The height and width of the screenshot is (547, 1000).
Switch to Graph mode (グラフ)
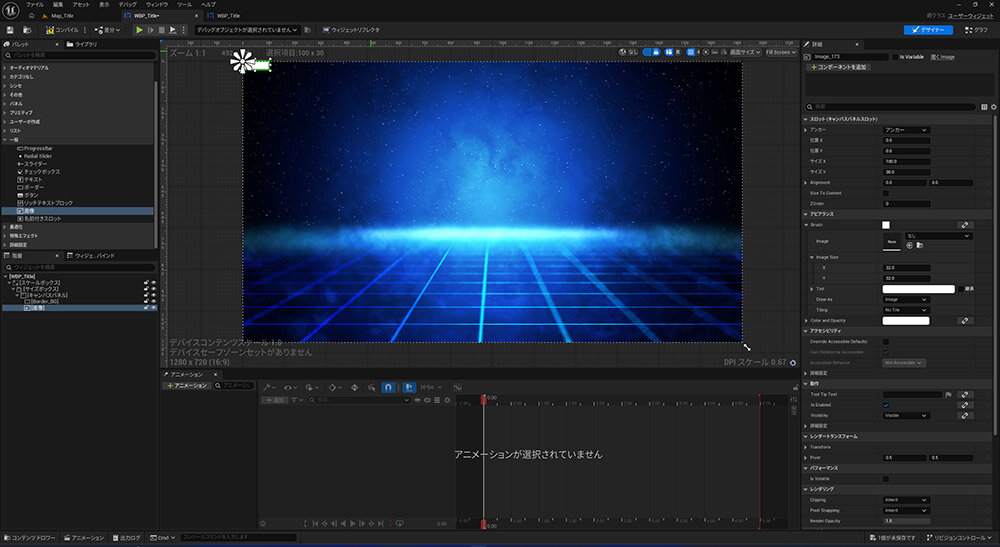(978, 30)
